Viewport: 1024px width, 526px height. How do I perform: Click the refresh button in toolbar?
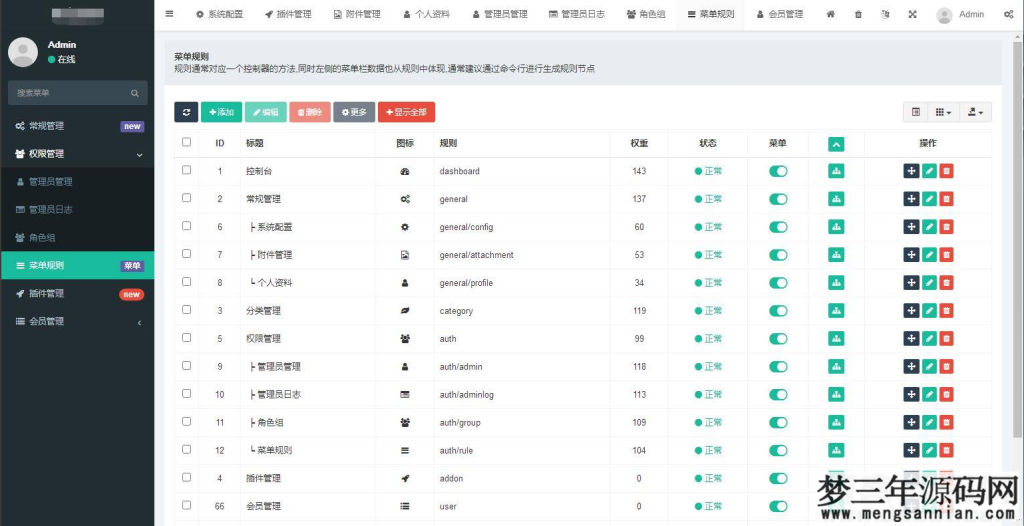click(186, 112)
